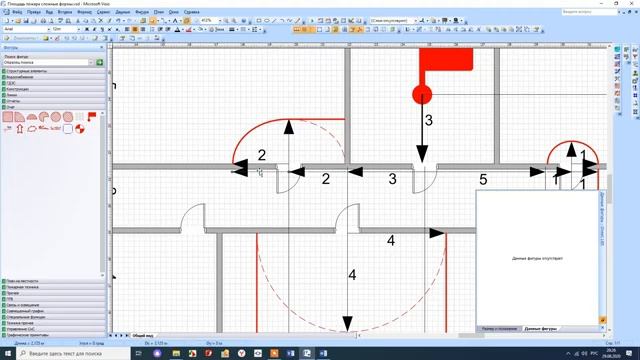This screenshot has height=360, width=640.
Task: Set text alignment to left
Action: click(127, 29)
